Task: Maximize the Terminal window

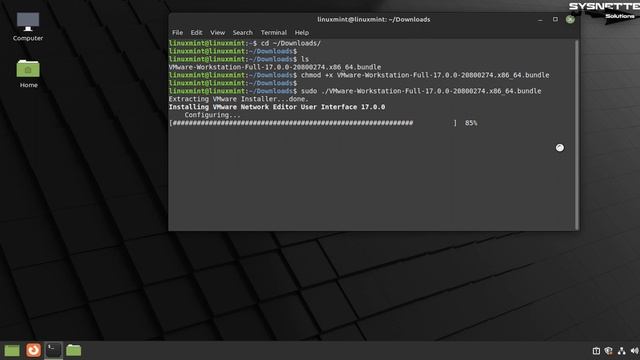Action: point(555,19)
